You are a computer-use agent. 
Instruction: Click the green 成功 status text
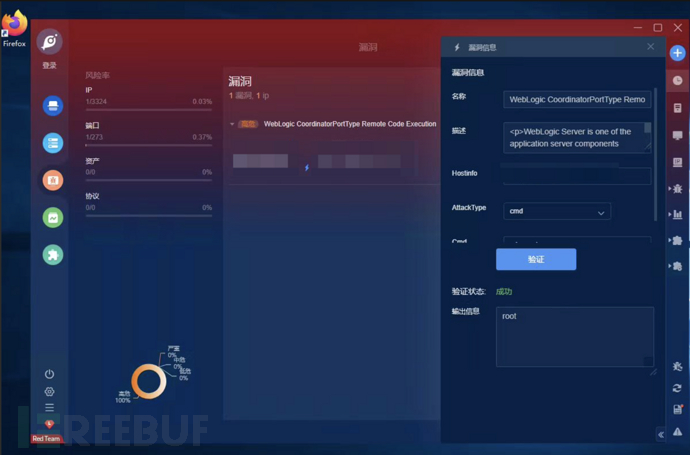coord(504,291)
